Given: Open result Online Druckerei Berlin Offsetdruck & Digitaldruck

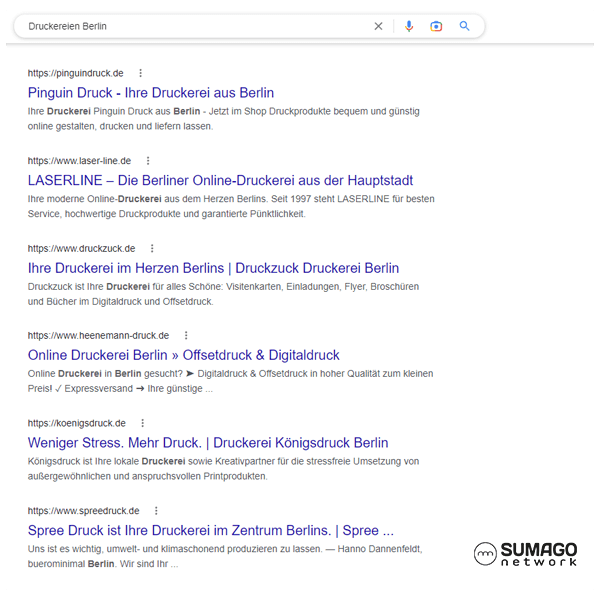Looking at the screenshot, I should 183,355.
